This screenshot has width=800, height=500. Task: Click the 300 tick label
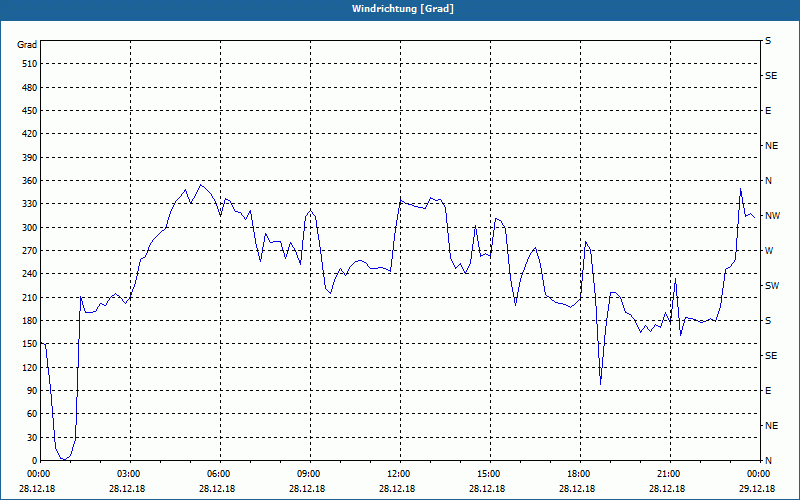point(30,228)
